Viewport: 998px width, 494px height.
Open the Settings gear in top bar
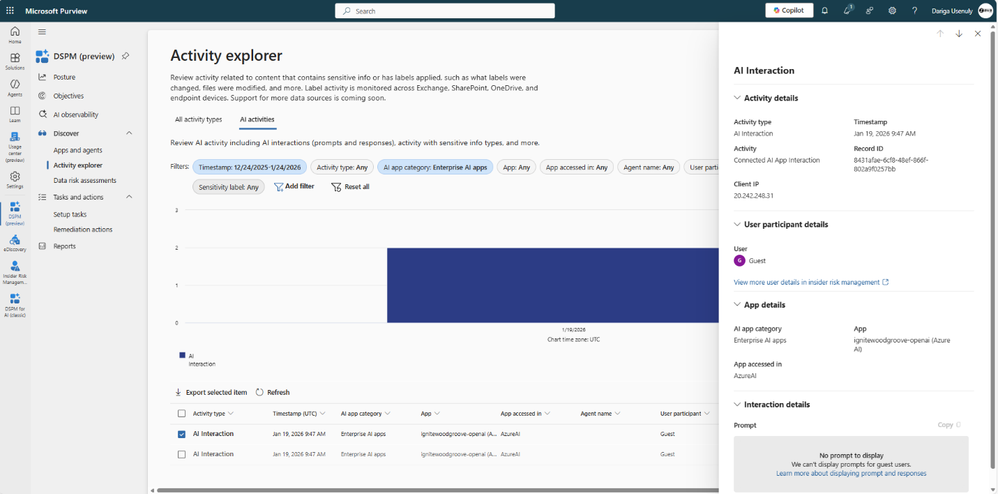click(892, 11)
